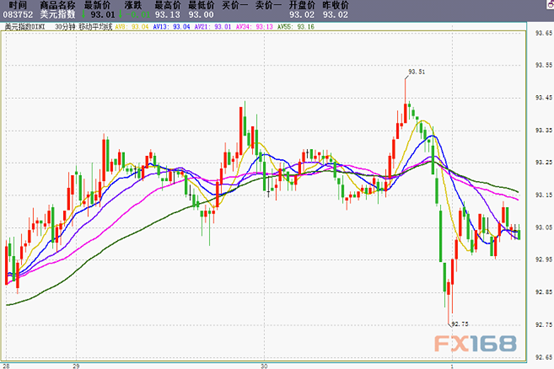This screenshot has width=554, height=369.
Task: Click the 93.51 high price label
Action: (x=417, y=72)
